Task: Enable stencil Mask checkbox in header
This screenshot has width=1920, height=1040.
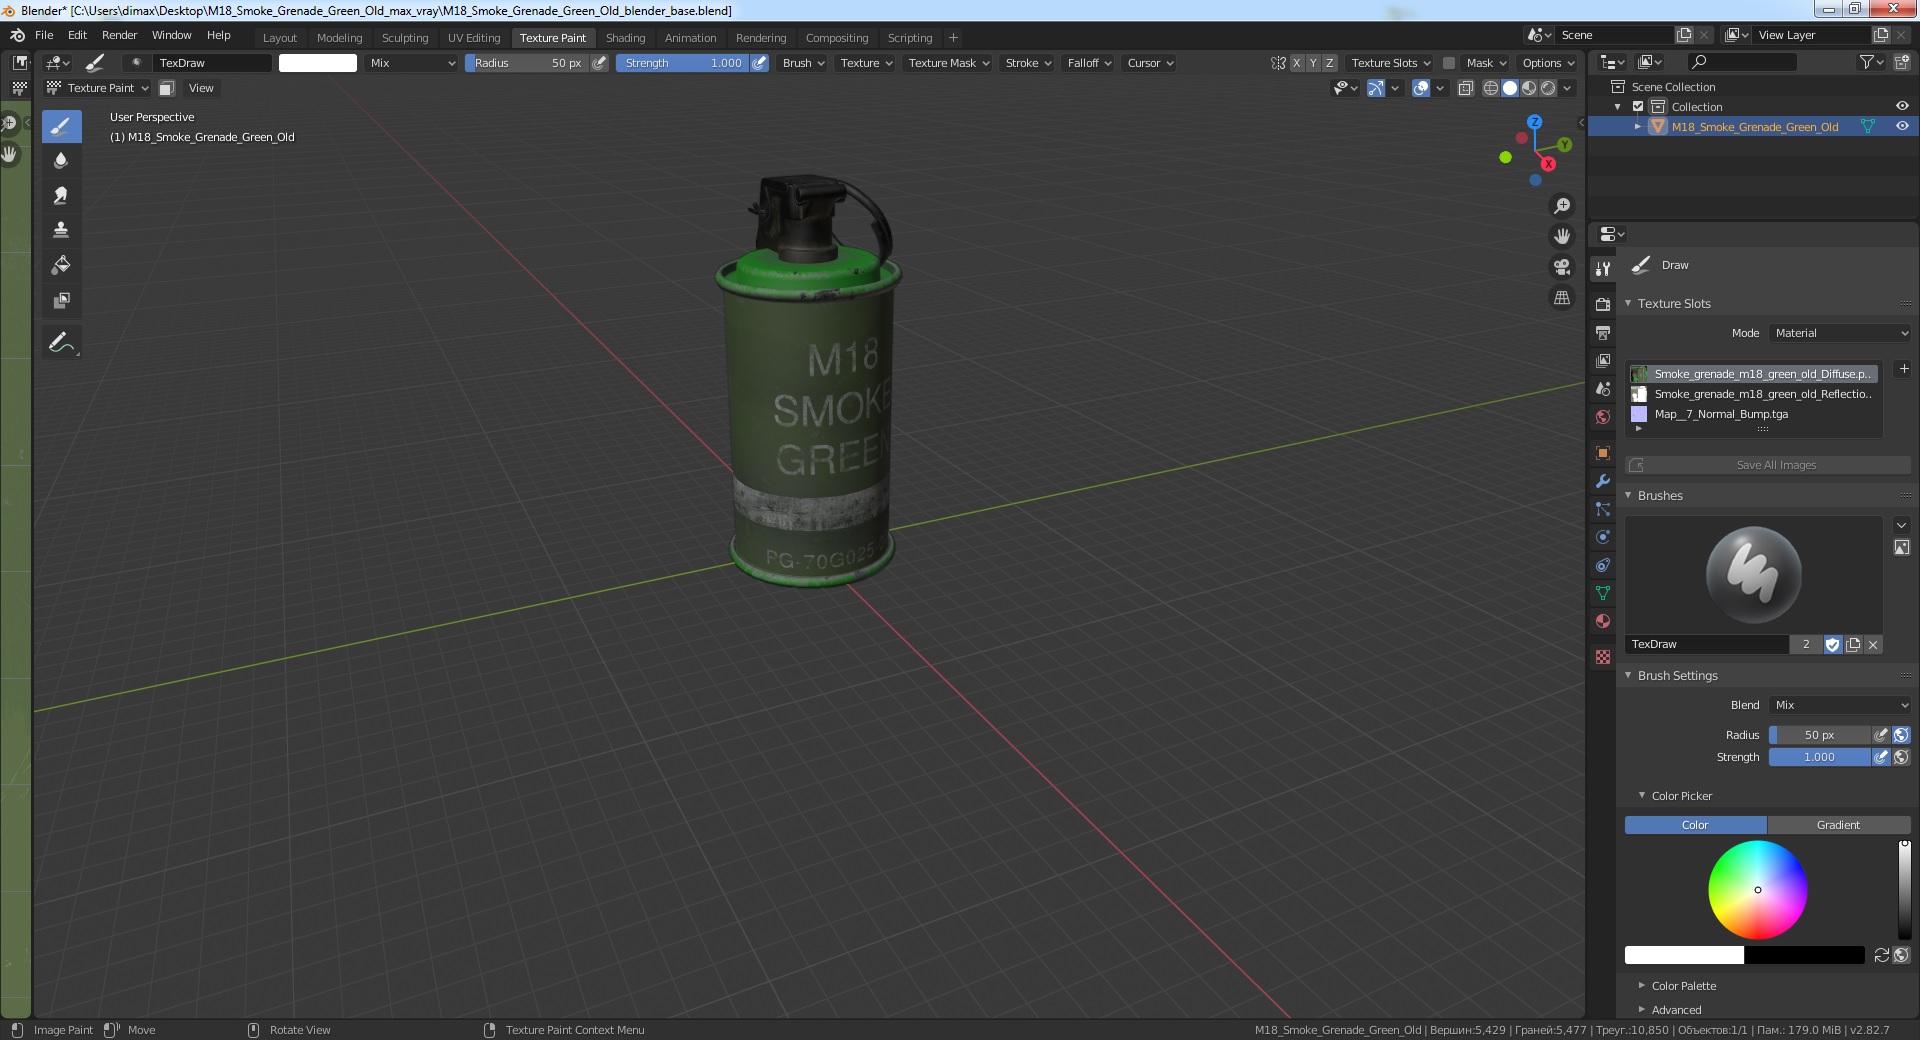Action: click(1448, 63)
